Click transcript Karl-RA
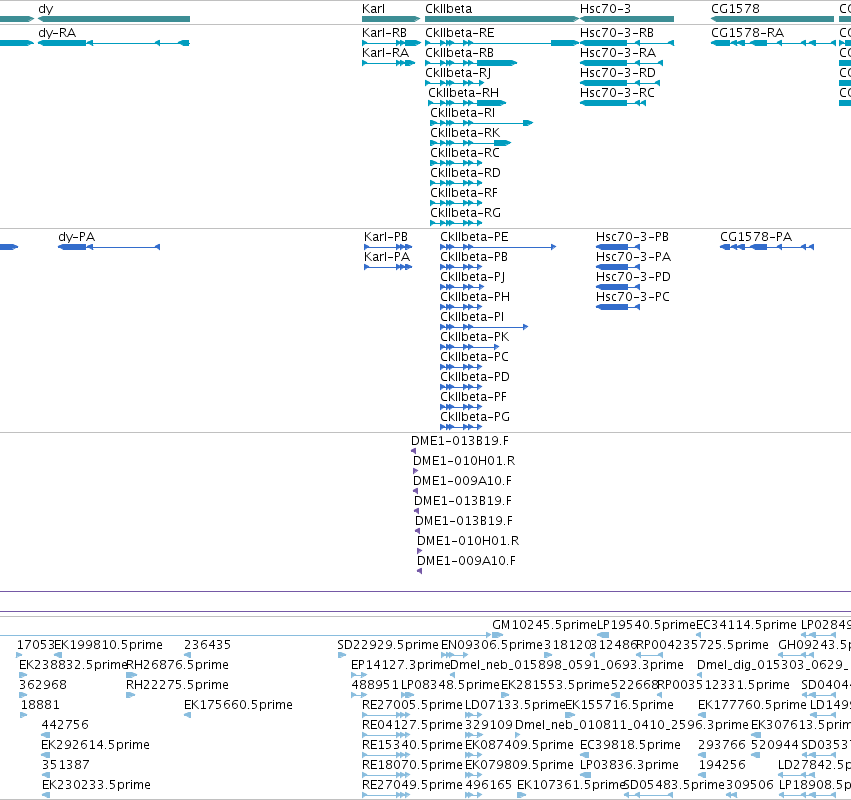This screenshot has width=851, height=800. coord(385,53)
